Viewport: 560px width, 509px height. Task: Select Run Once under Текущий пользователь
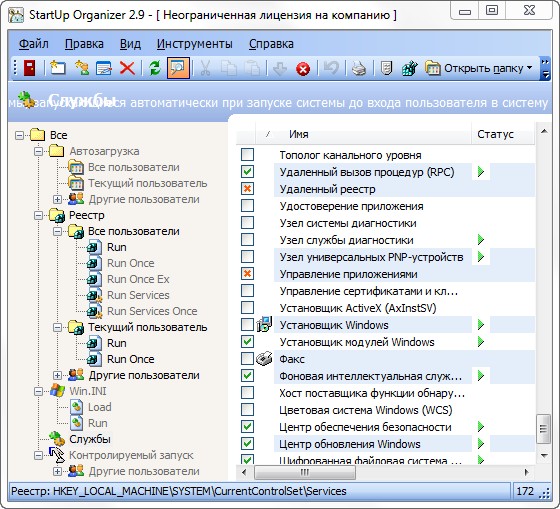[131, 359]
